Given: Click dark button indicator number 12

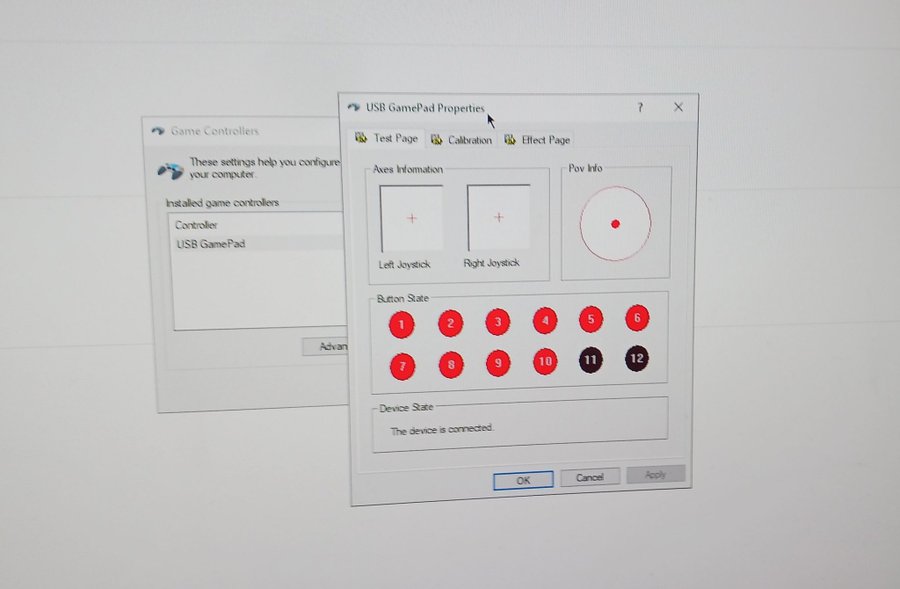Looking at the screenshot, I should tap(637, 358).
